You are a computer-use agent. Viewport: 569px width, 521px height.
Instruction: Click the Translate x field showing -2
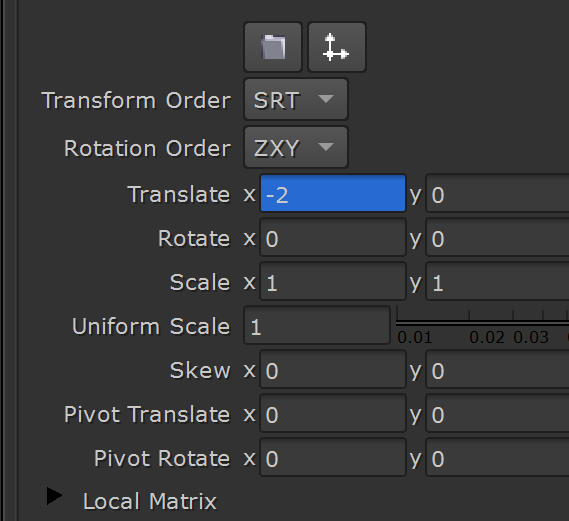tap(333, 193)
